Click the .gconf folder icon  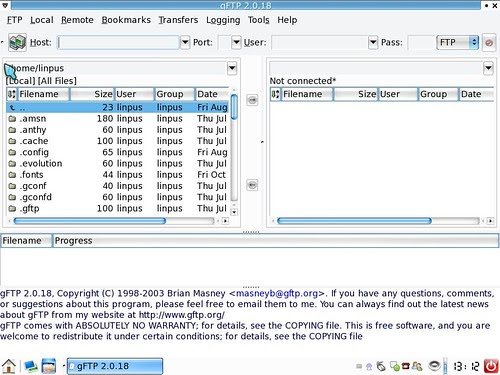pyautogui.click(x=12, y=186)
